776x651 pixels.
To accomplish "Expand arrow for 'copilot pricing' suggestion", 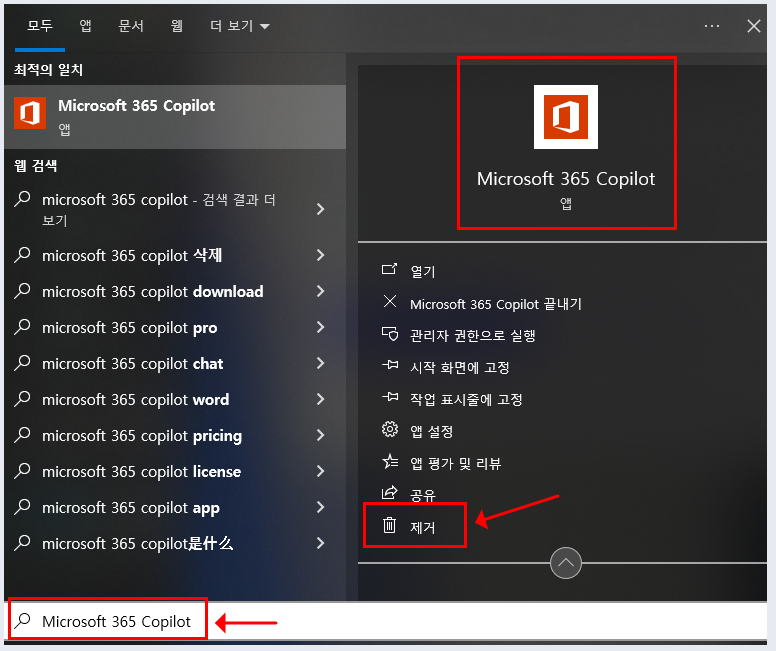I will (x=320, y=435).
